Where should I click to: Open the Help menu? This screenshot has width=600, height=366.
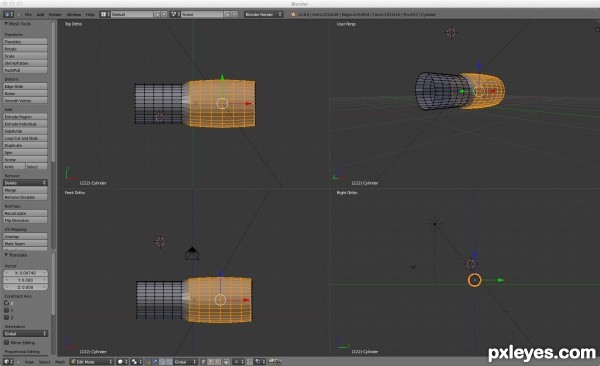pos(90,14)
